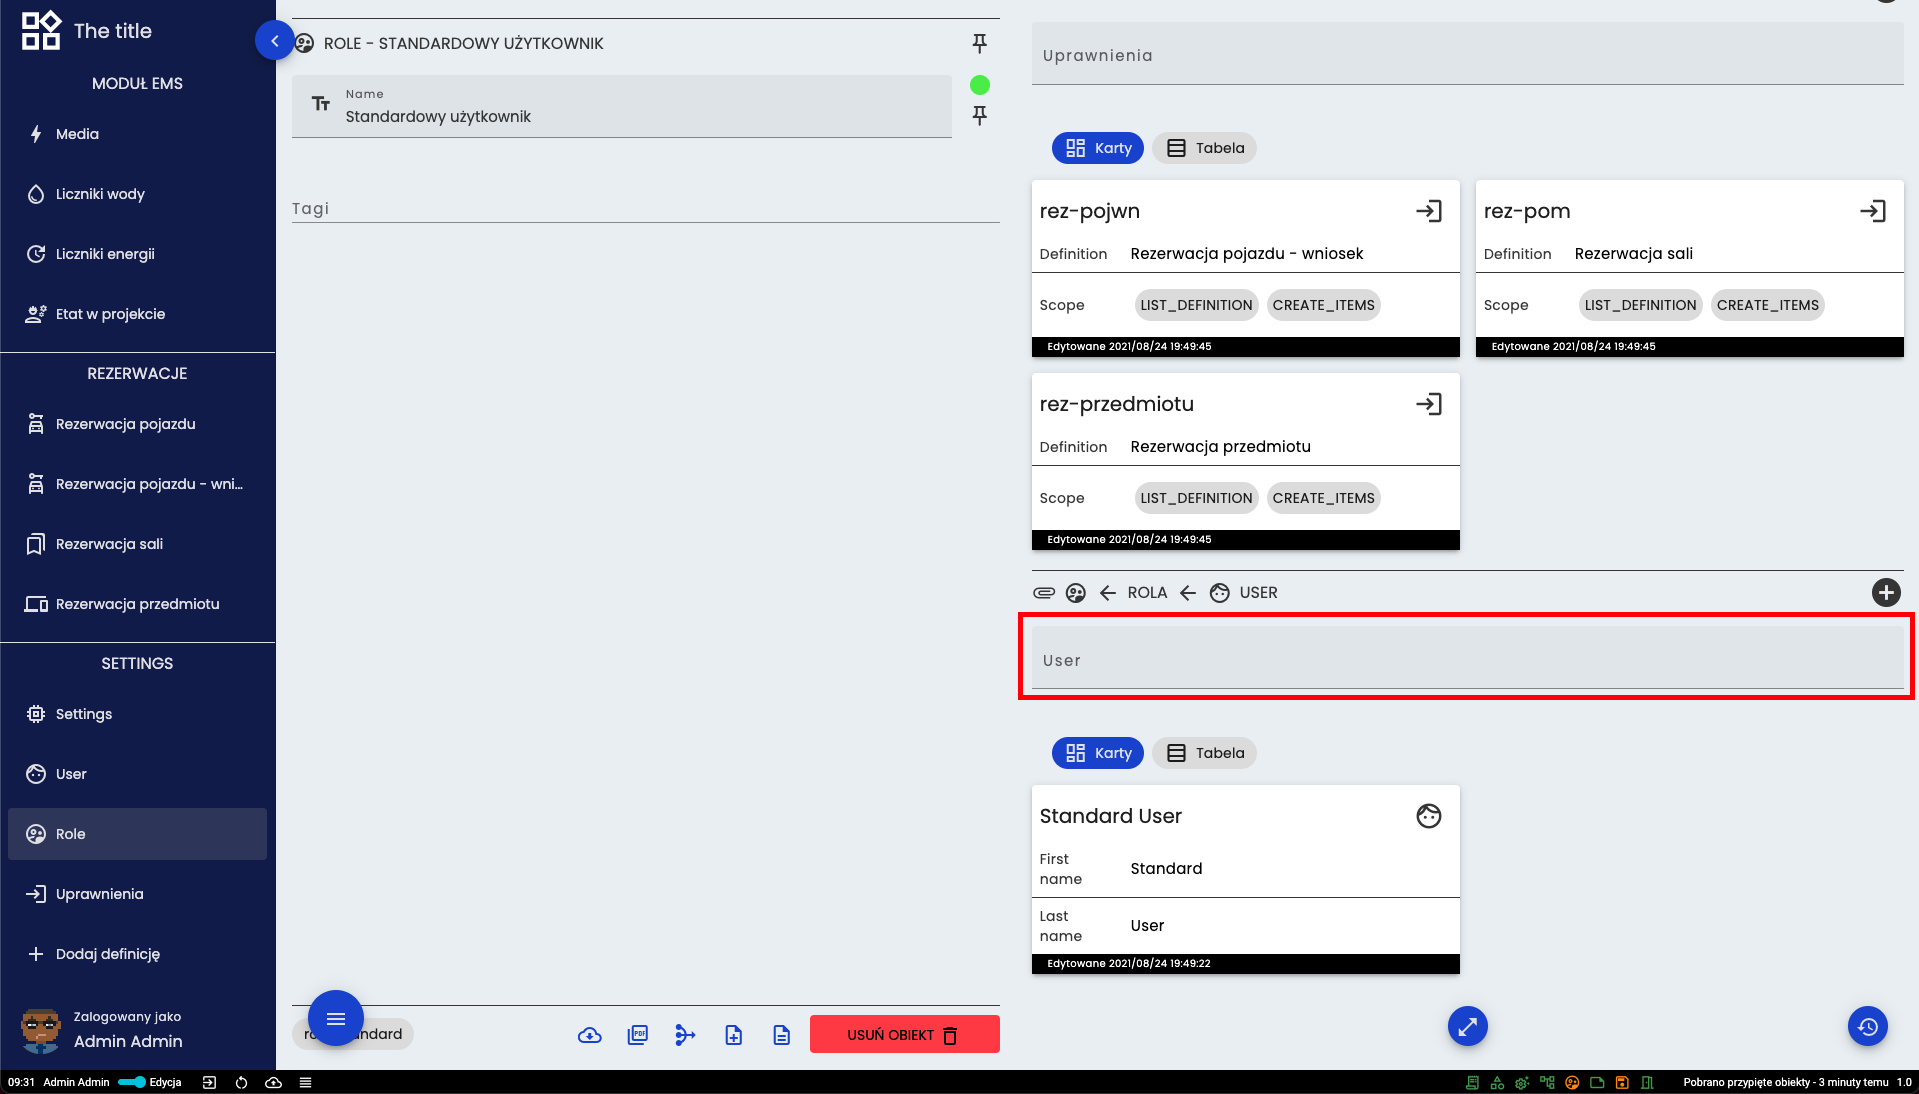Click the Settings chip icon in sidebar

[36, 714]
